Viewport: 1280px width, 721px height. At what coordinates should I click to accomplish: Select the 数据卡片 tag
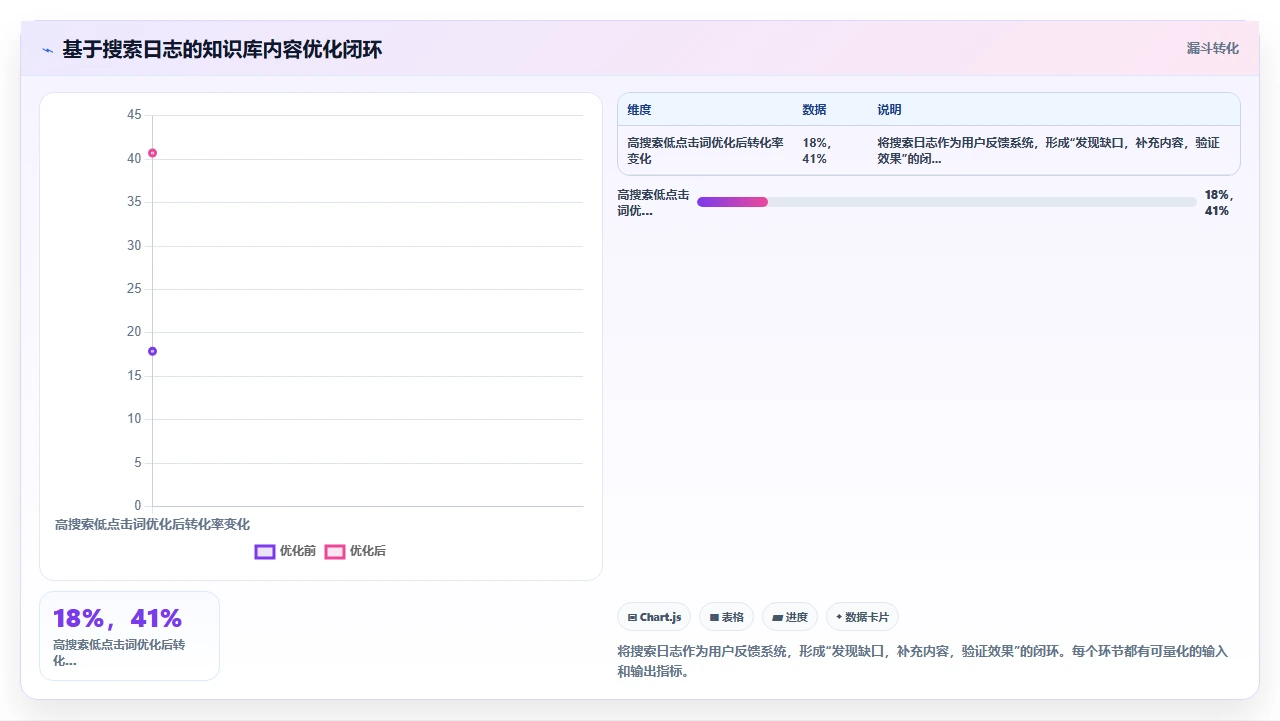tap(862, 617)
